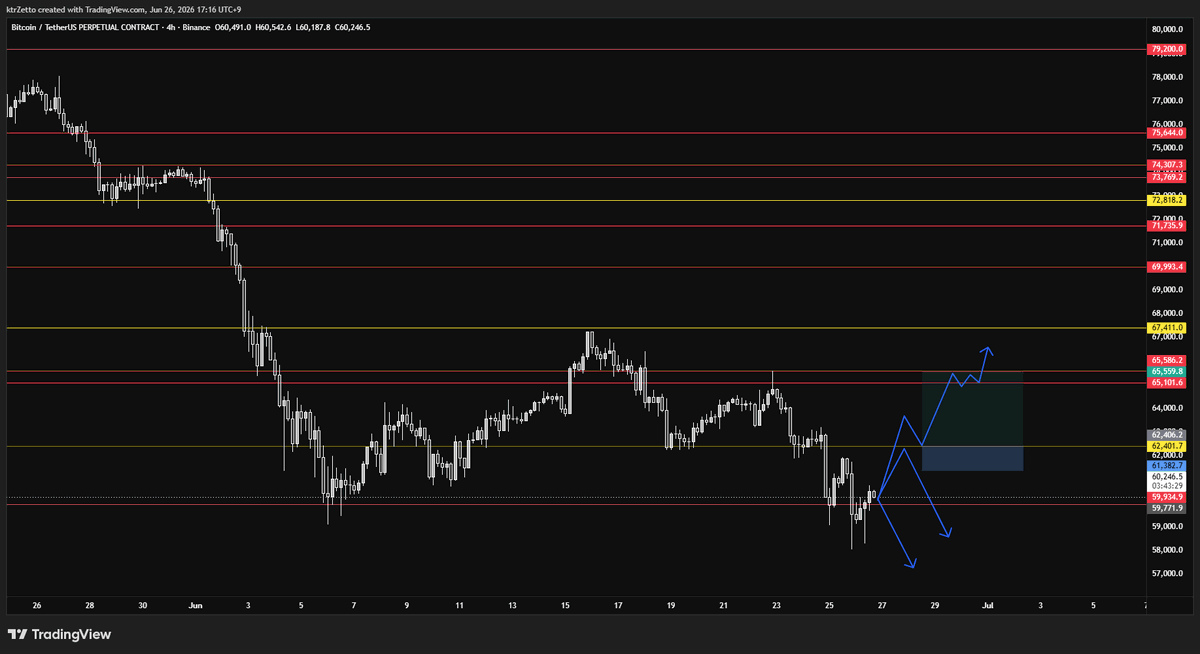The height and width of the screenshot is (654, 1200).
Task: Click the 64,000.0 price axis tick
Action: click(1168, 408)
